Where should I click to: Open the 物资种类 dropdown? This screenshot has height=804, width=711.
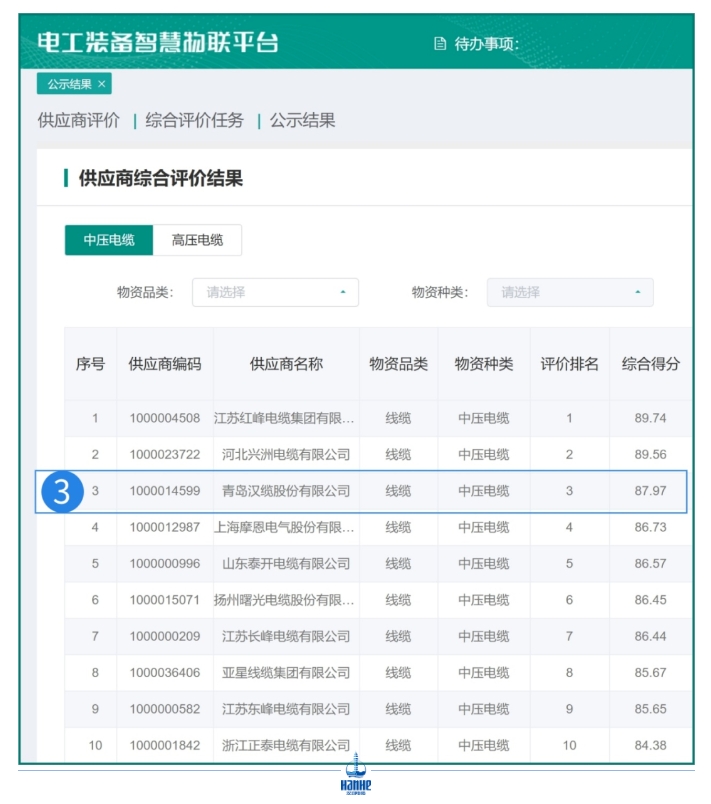click(569, 293)
